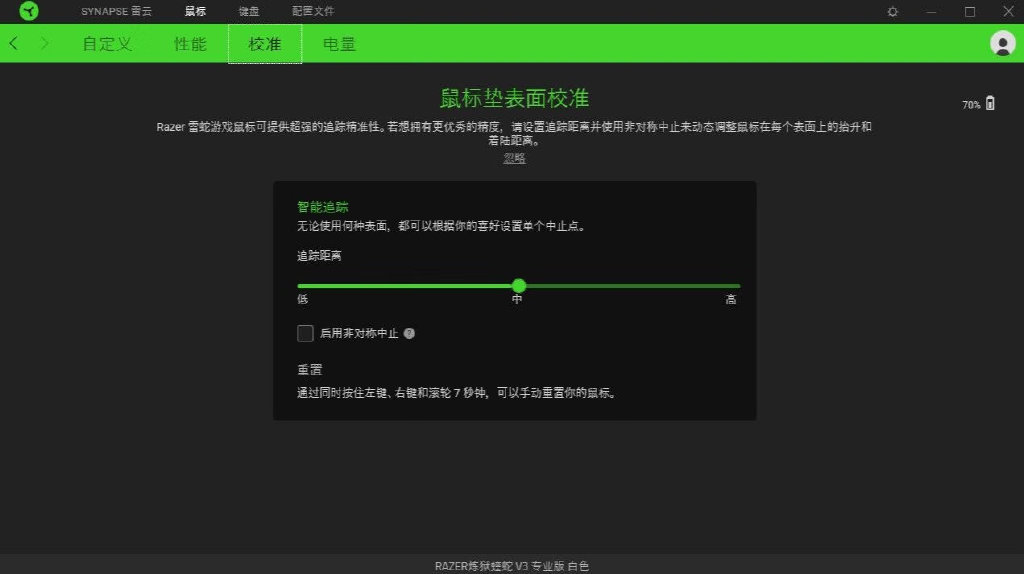Open the 配置文件 menu
This screenshot has height=574, width=1024.
pos(313,11)
